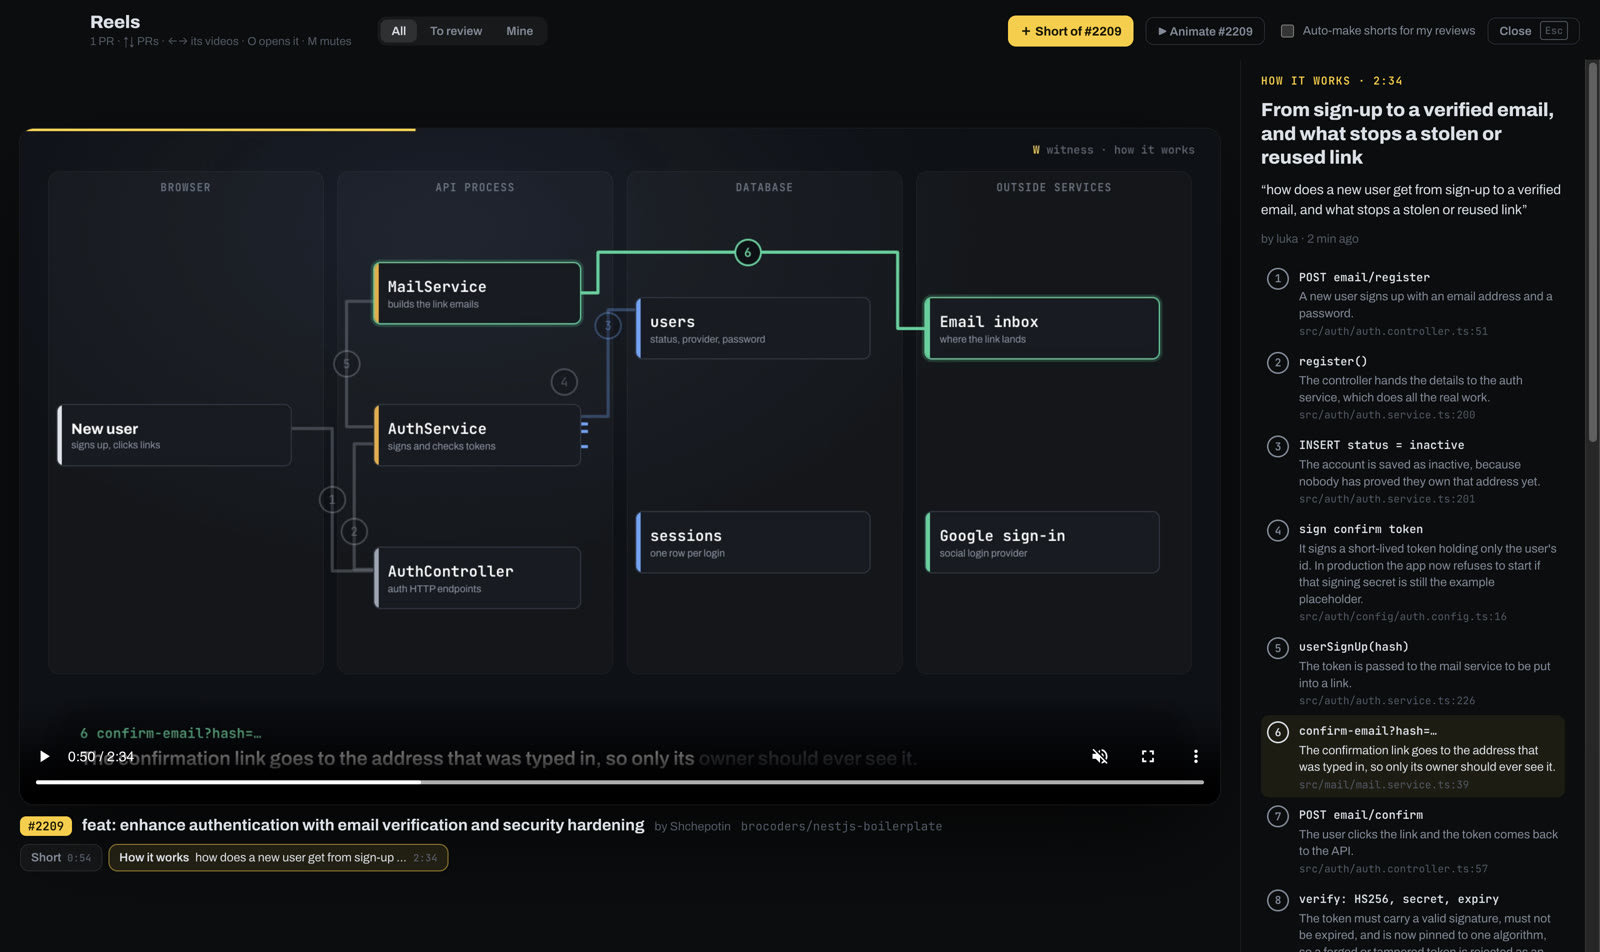The image size is (1600, 952).
Task: Click step 8 circle beside verify: HS256
Action: [x=1277, y=901]
